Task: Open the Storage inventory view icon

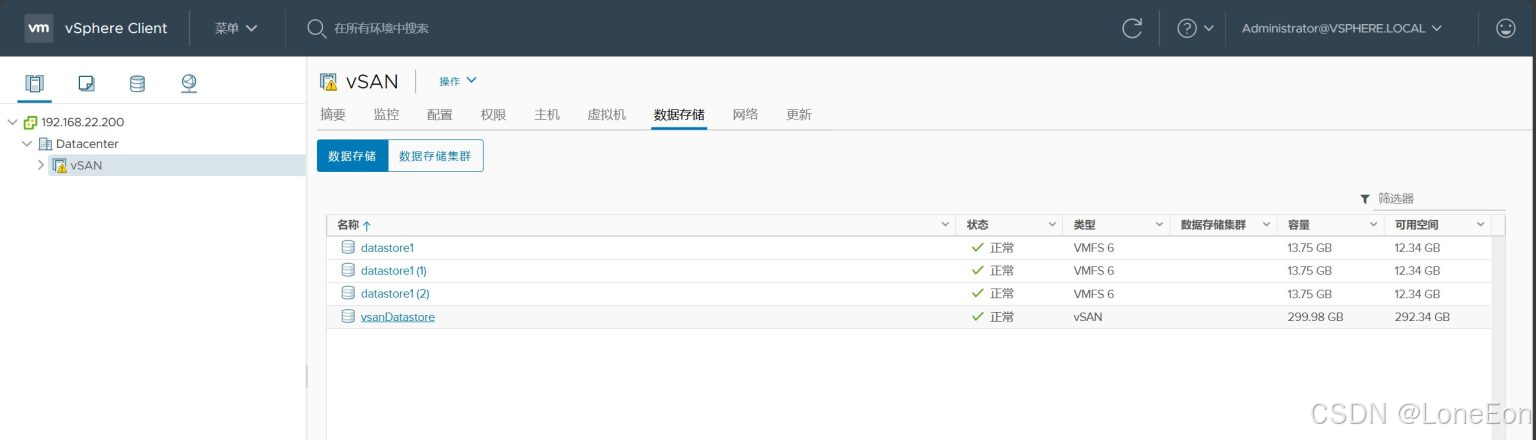Action: click(137, 83)
